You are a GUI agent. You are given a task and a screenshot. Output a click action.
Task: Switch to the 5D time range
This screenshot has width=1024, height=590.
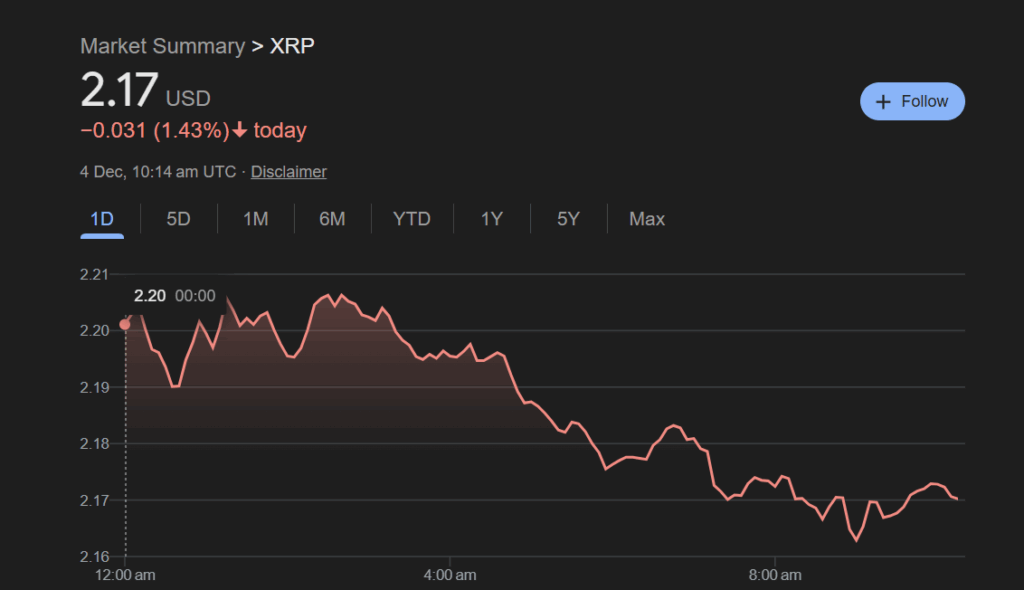178,219
